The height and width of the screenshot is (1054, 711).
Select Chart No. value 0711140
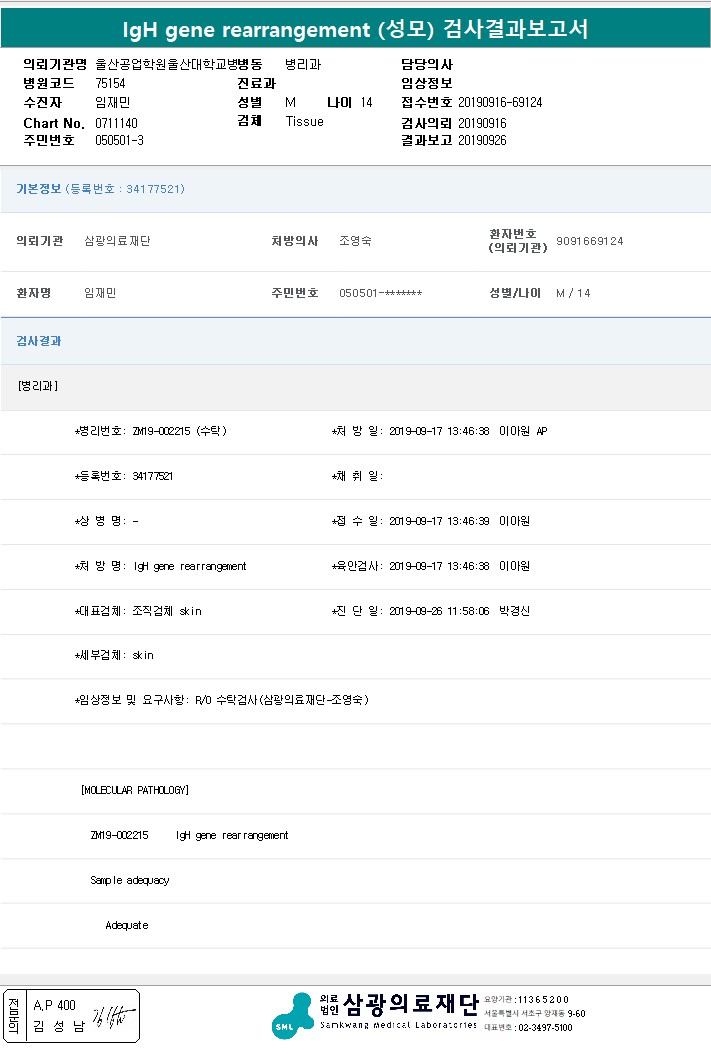click(116, 123)
